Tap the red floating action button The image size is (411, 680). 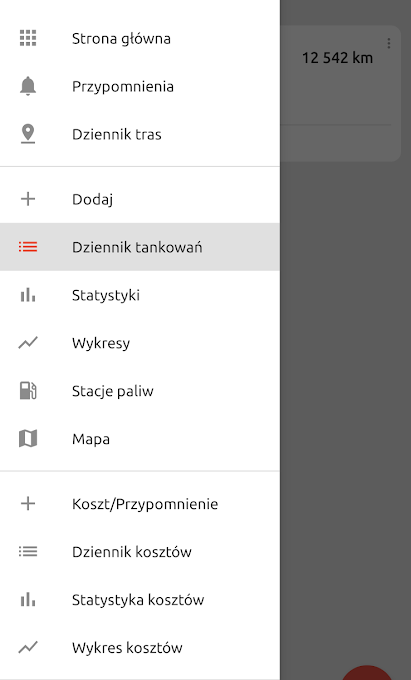[367, 673]
